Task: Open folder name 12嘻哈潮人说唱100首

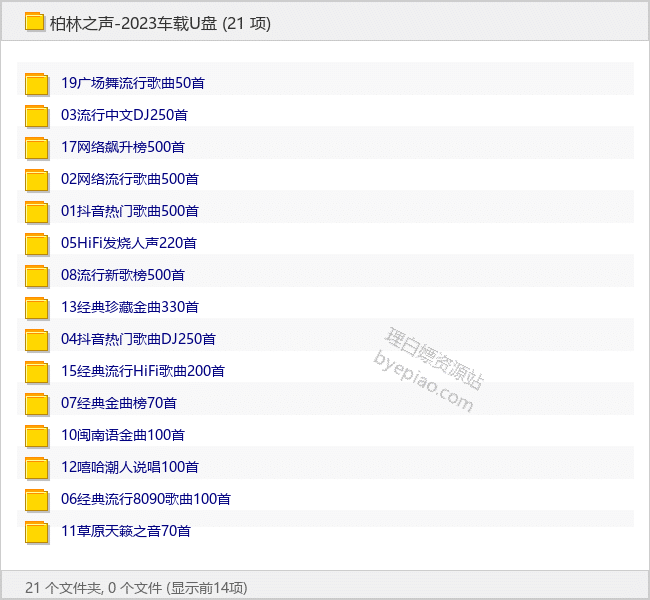Action: point(130,467)
